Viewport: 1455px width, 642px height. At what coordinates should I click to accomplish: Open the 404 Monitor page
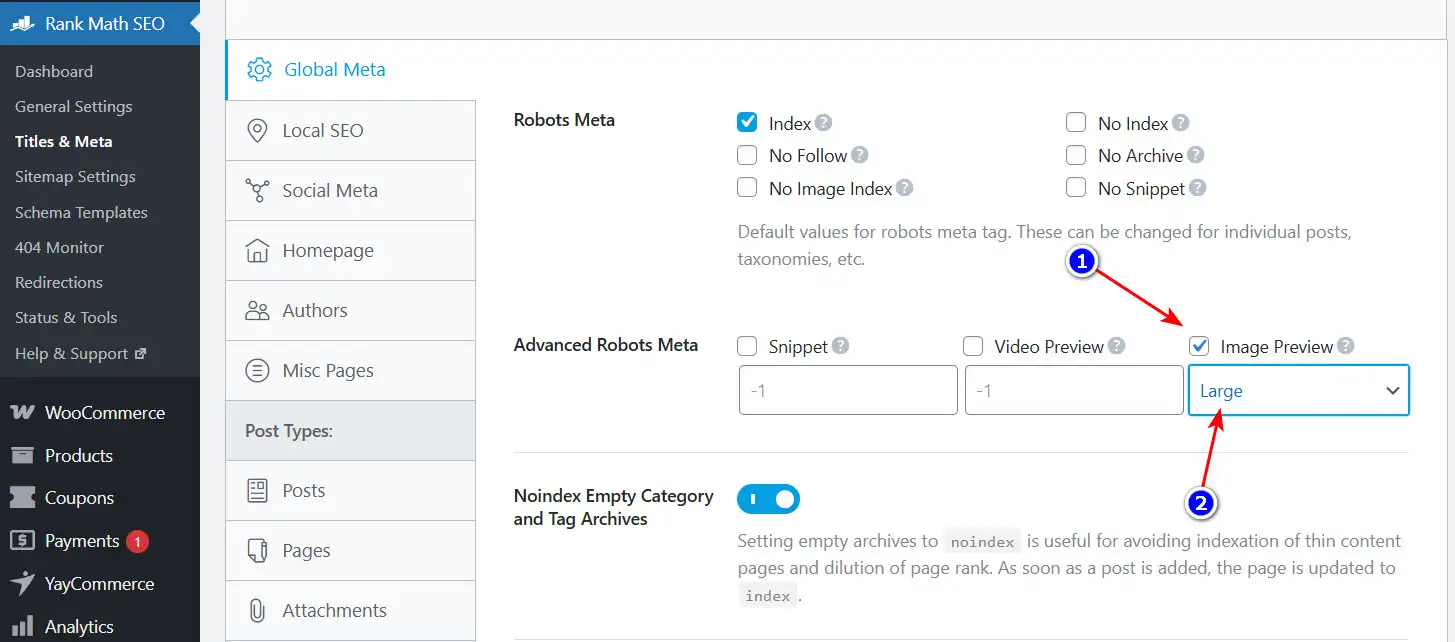pyautogui.click(x=58, y=247)
